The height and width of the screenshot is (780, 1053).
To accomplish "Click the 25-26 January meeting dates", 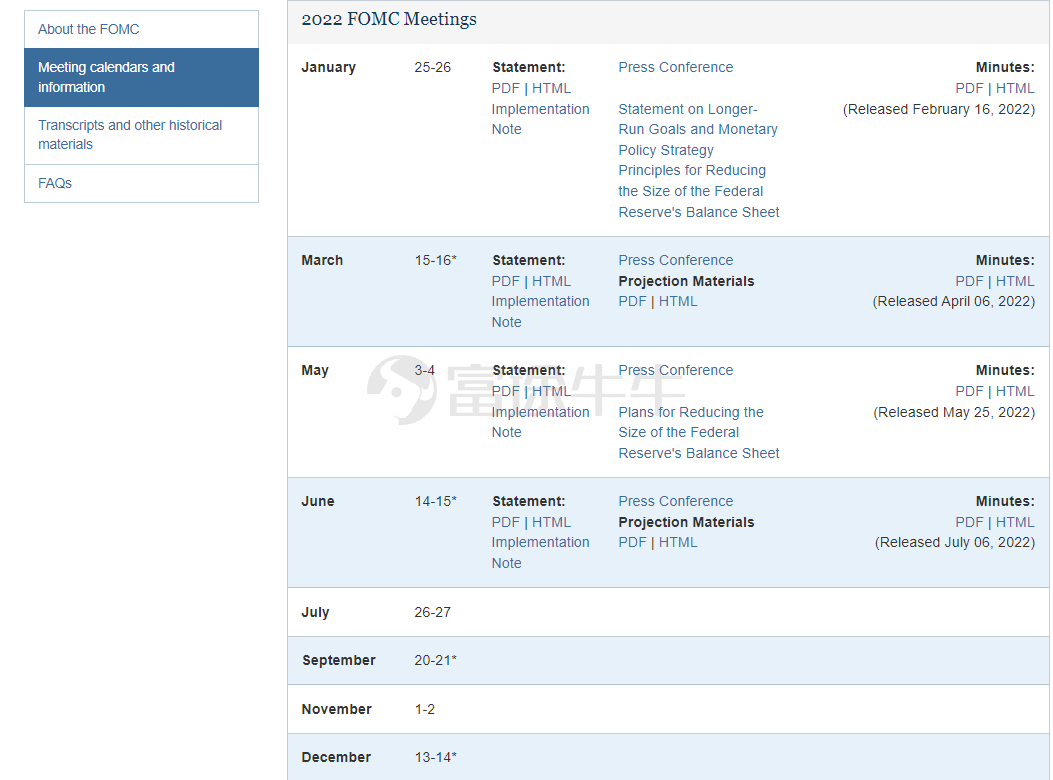I will (432, 67).
